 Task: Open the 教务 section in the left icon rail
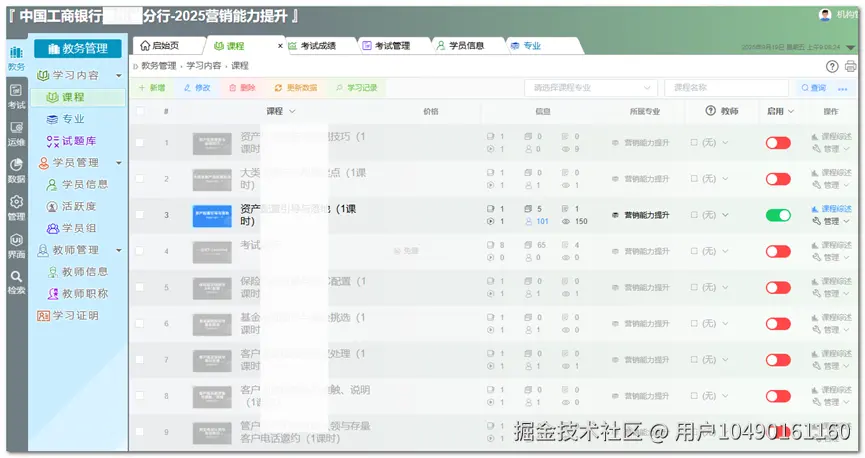pos(17,58)
